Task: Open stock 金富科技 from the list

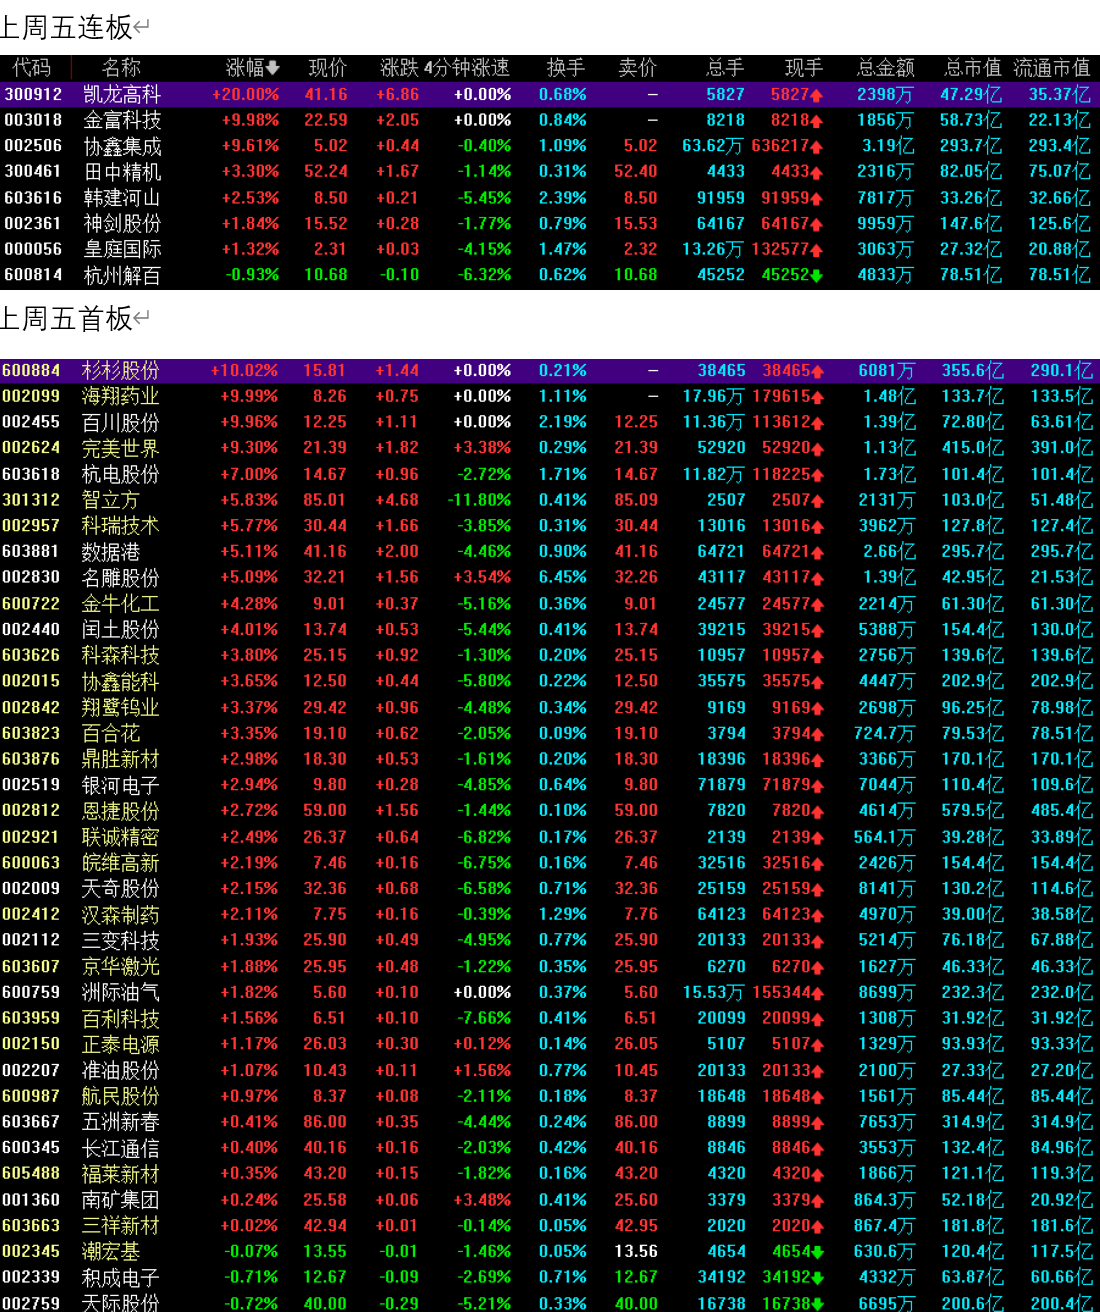Action: (121, 120)
